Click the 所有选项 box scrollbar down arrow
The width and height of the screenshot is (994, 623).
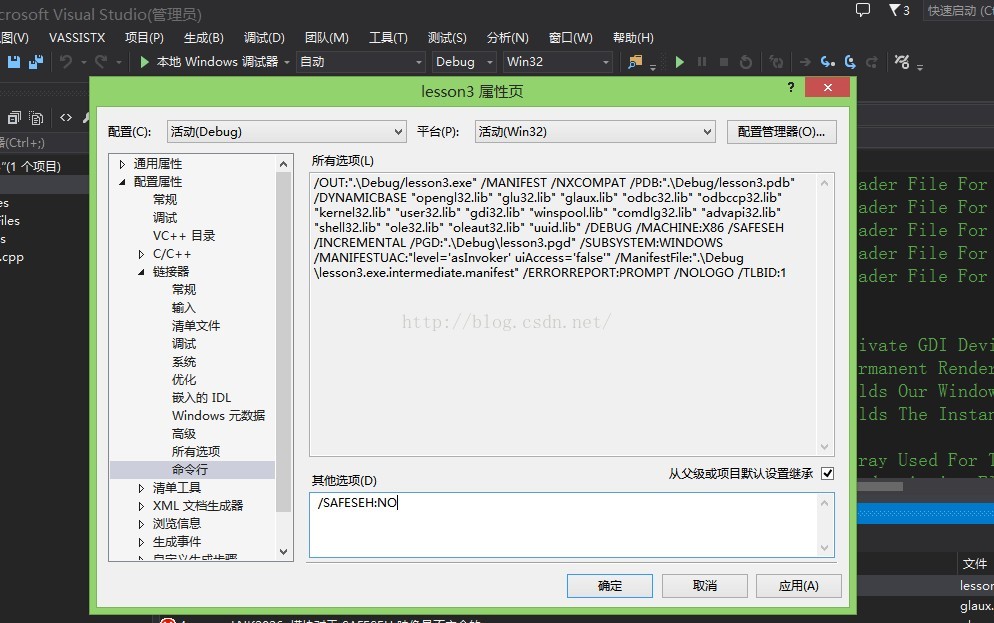pos(824,446)
